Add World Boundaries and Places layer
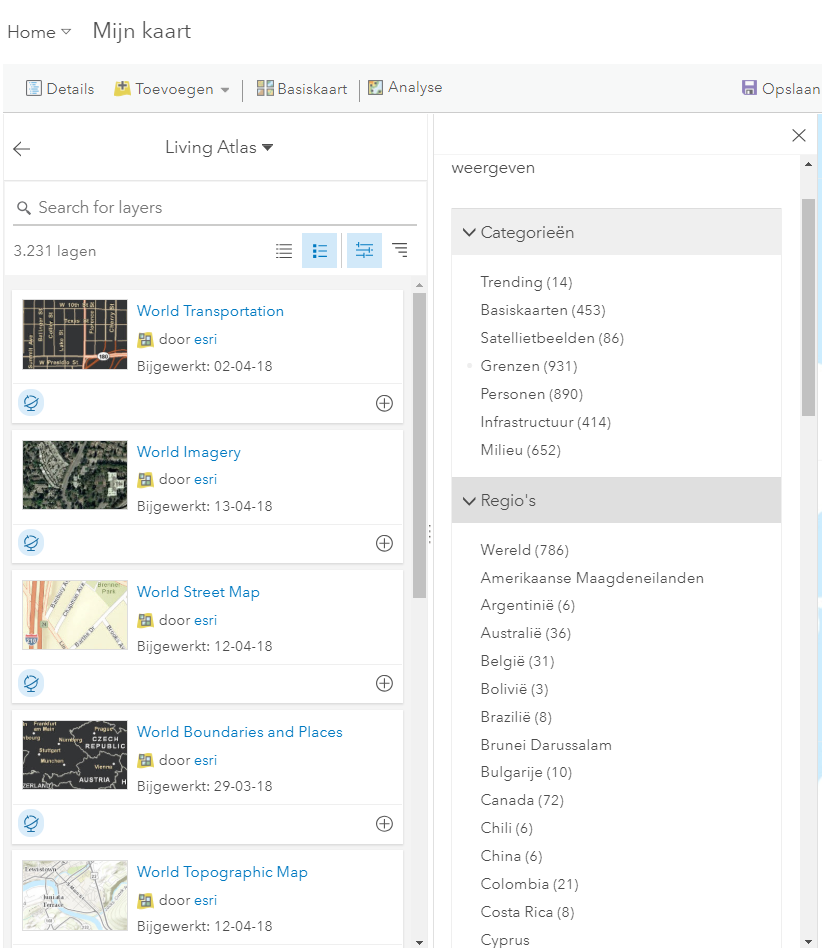Viewport: 822px width, 948px height. (x=384, y=823)
